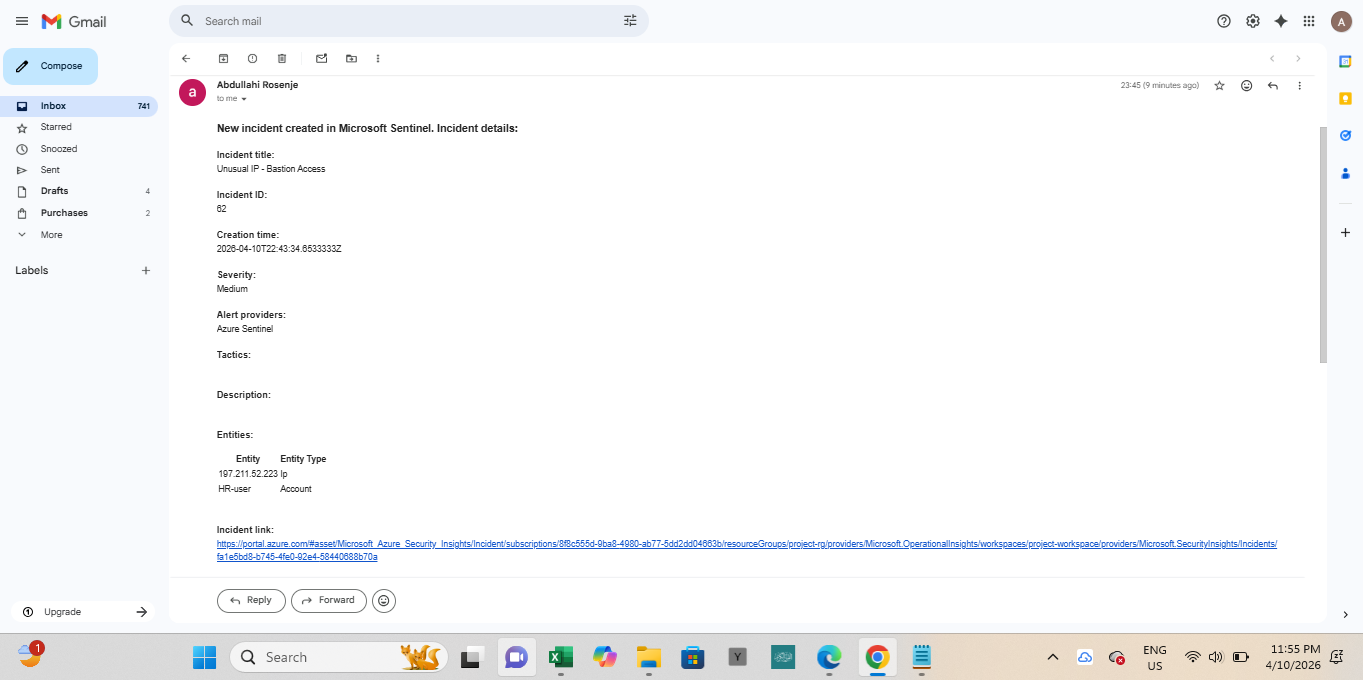Image resolution: width=1363 pixels, height=680 pixels.
Task: Open Google Keep side panel
Action: pyautogui.click(x=1345, y=98)
